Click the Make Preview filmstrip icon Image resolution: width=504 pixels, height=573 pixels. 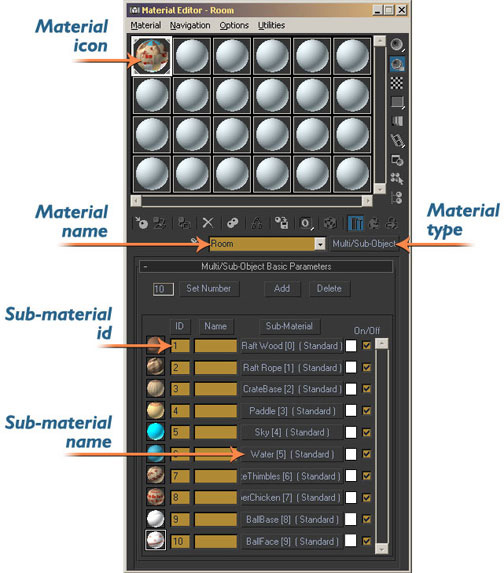(397, 140)
